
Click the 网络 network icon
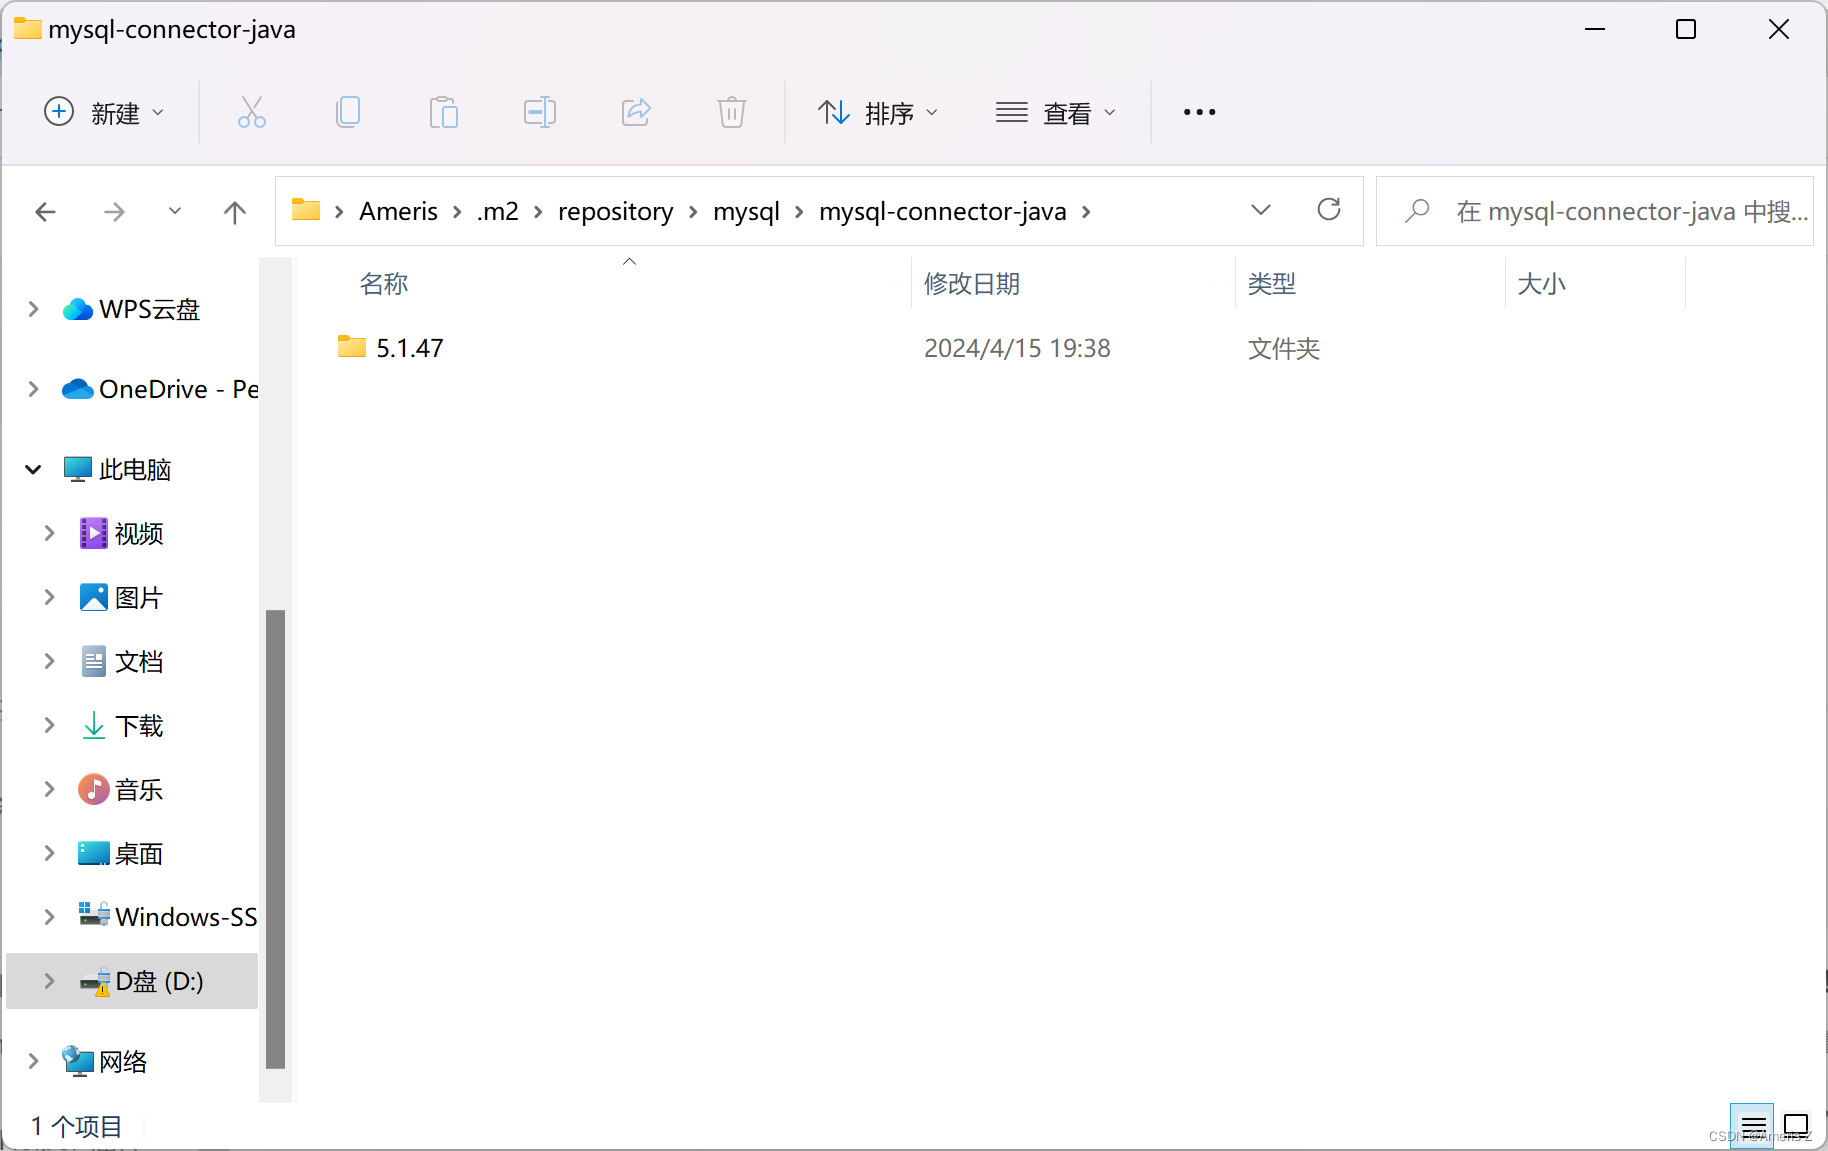78,1060
